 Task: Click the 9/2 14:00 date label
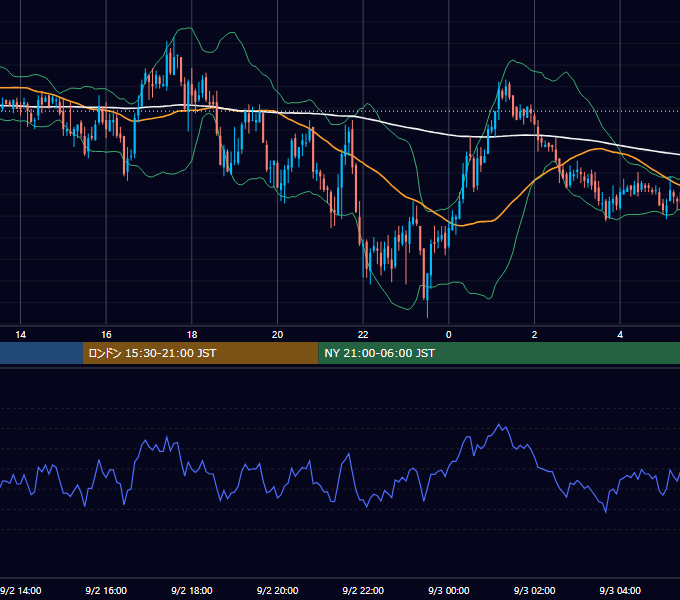tap(21, 591)
